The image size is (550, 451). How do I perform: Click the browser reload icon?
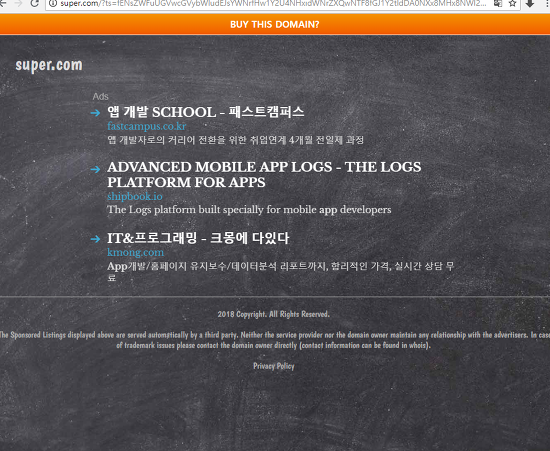34,3
